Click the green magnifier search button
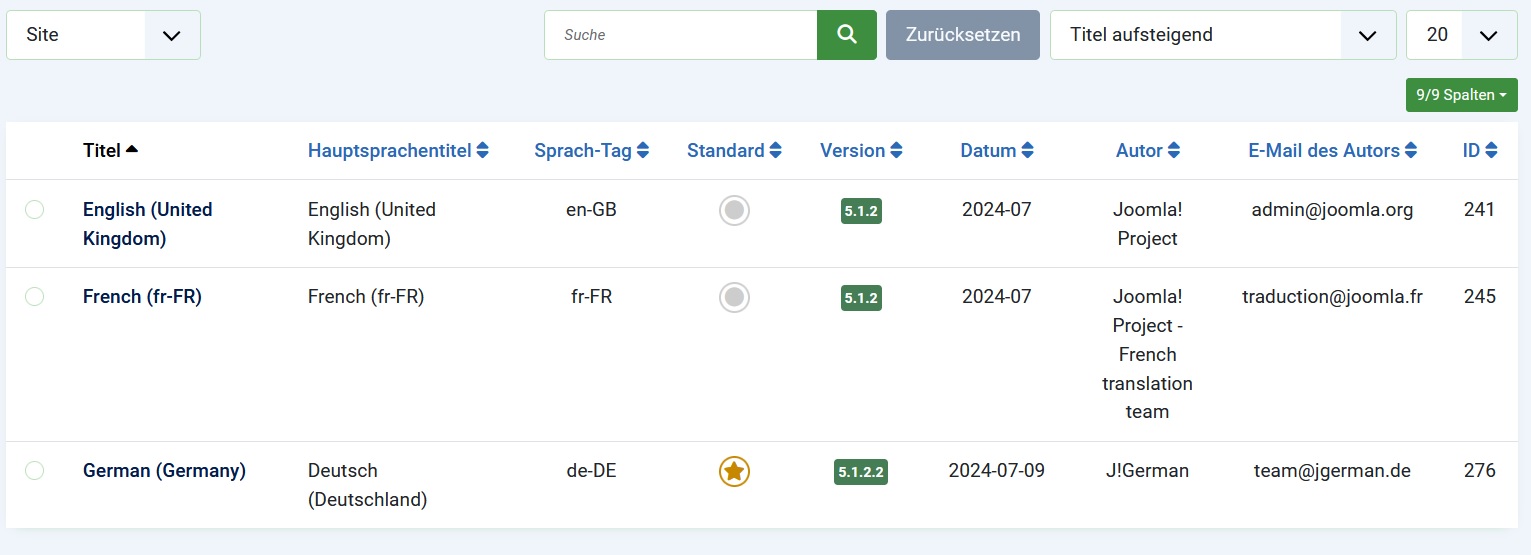Viewport: 1531px width, 555px height. coord(847,35)
